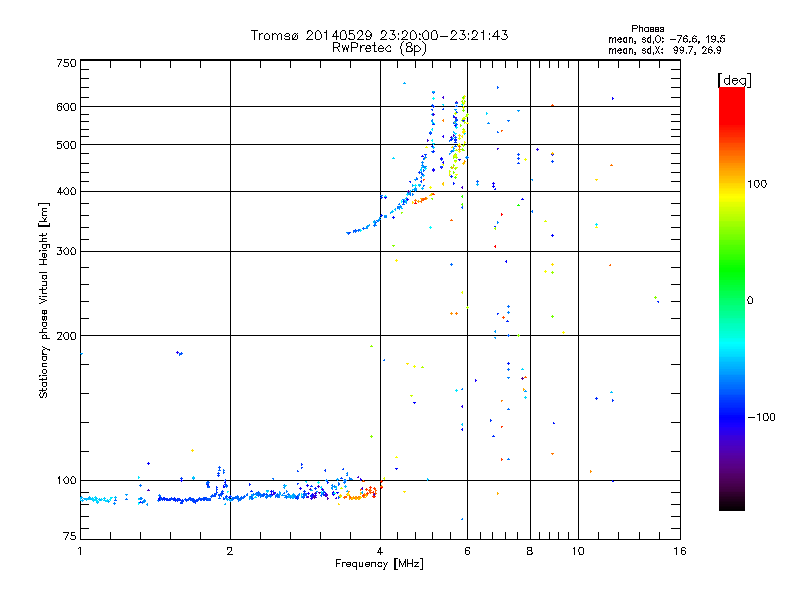
Task: Click the 'Stationary phase Virtual Height [km]' axis label
Action: point(44,301)
